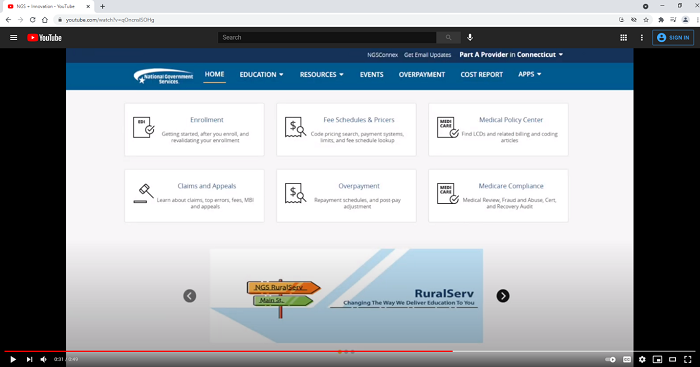Image resolution: width=700 pixels, height=367 pixels.
Task: Select the NGS - Innovation YouTube tab
Action: click(x=48, y=6)
